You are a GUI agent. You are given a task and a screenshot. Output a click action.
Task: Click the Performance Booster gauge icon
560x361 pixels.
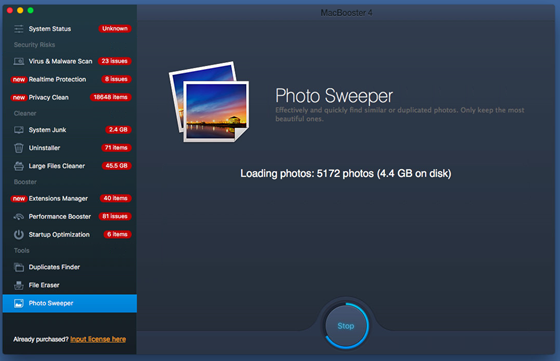point(19,216)
